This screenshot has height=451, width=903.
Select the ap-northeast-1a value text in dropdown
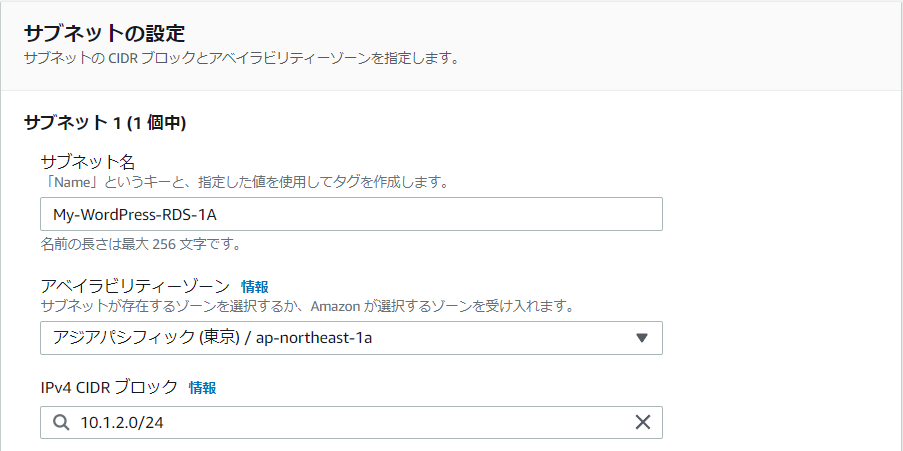pos(314,338)
